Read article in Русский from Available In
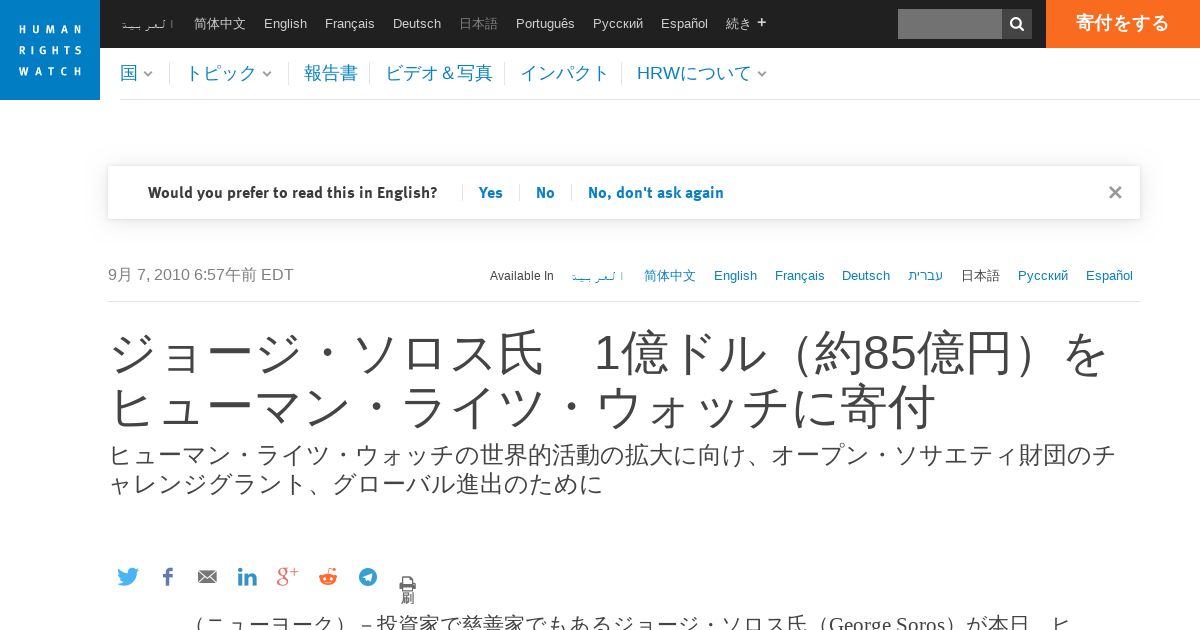 tap(1043, 276)
